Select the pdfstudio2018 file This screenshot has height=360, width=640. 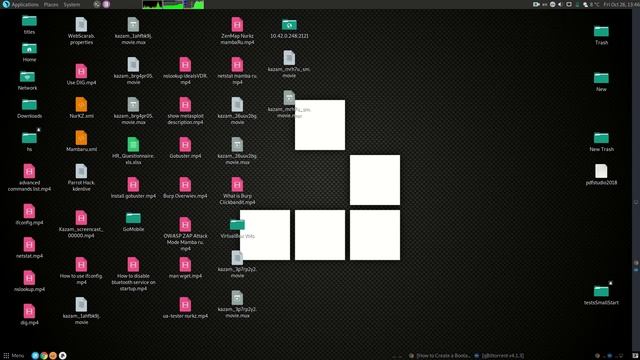(x=601, y=175)
